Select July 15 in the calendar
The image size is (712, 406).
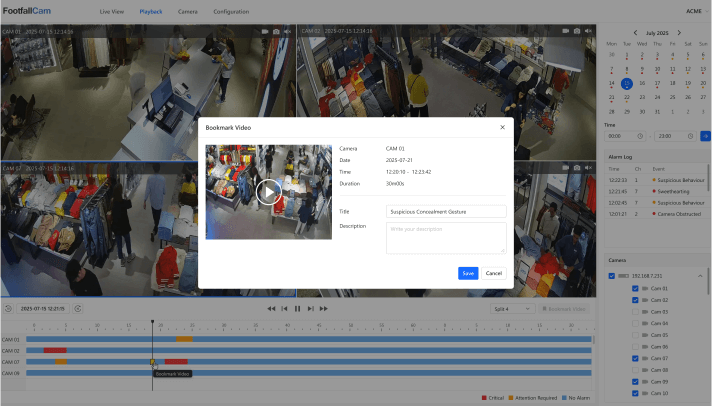[x=627, y=83]
